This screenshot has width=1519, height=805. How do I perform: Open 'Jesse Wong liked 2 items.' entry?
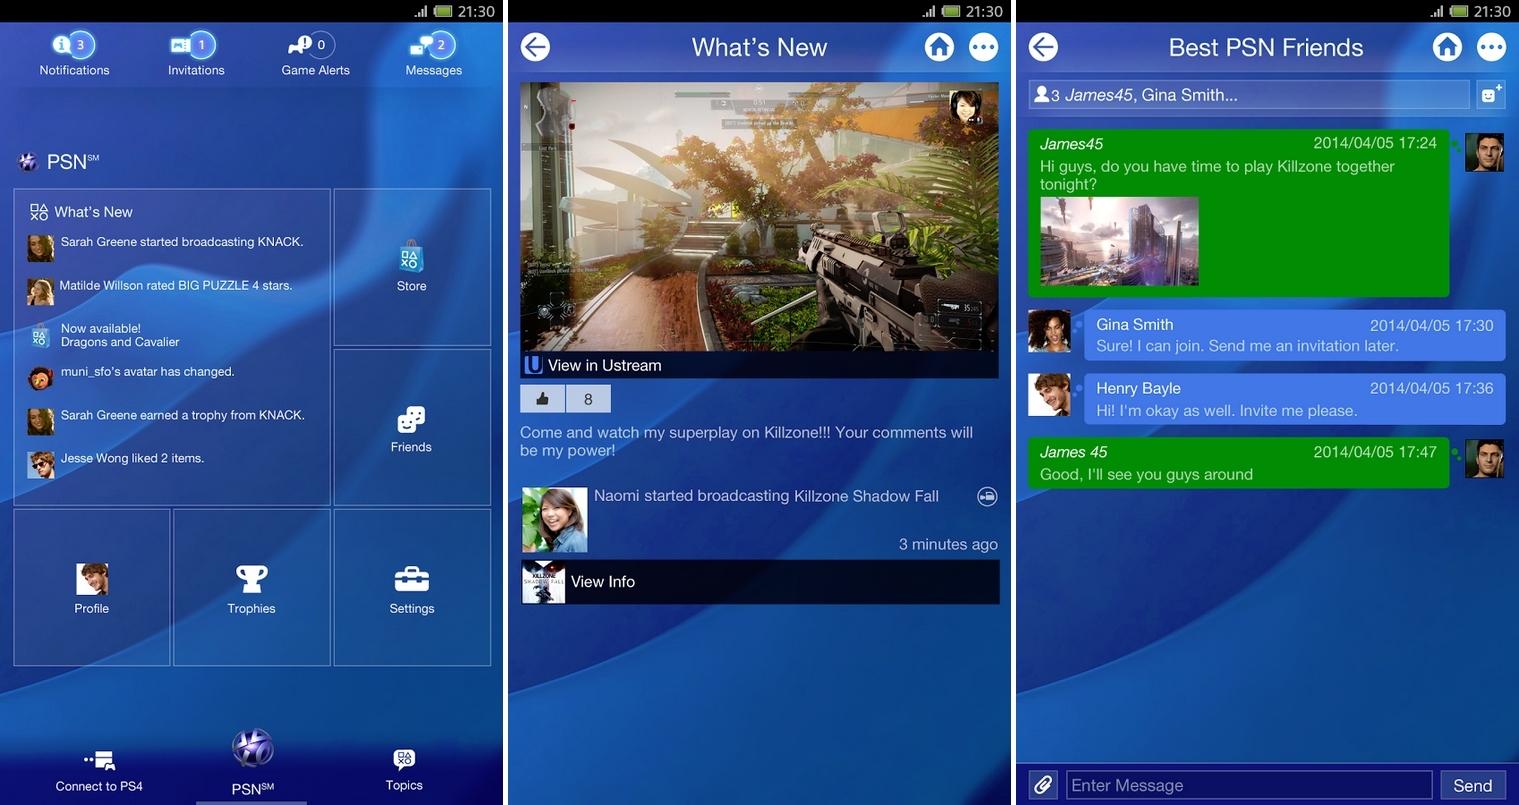click(x=116, y=463)
